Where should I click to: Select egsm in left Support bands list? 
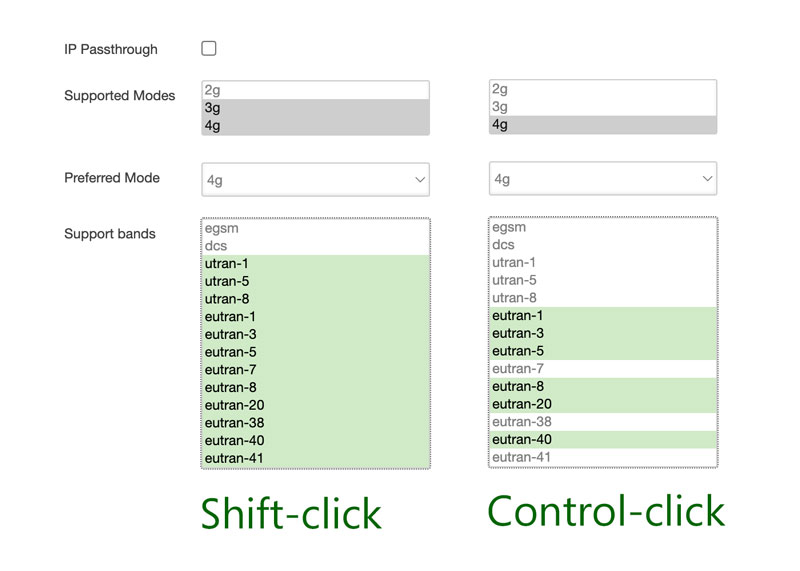pos(315,228)
